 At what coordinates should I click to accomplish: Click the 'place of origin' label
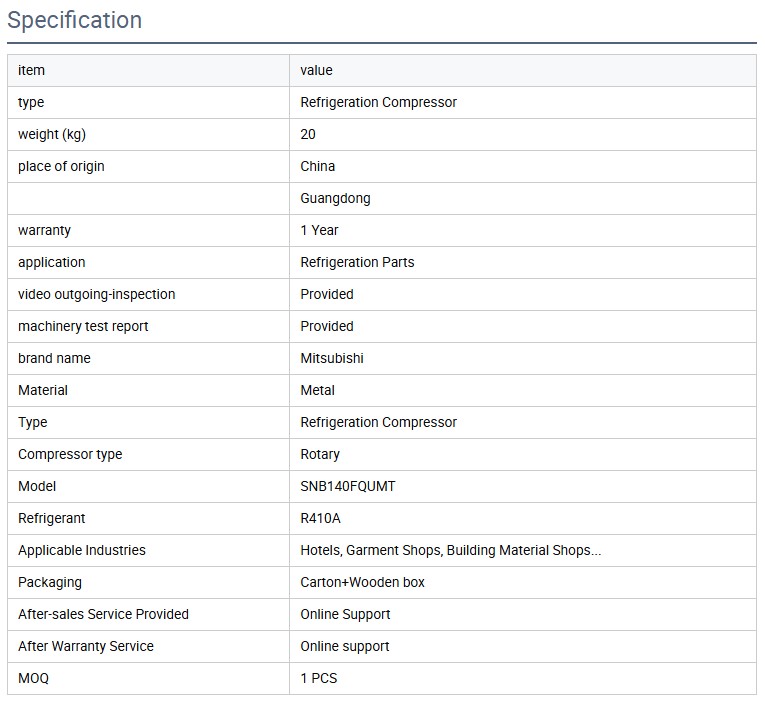[61, 166]
